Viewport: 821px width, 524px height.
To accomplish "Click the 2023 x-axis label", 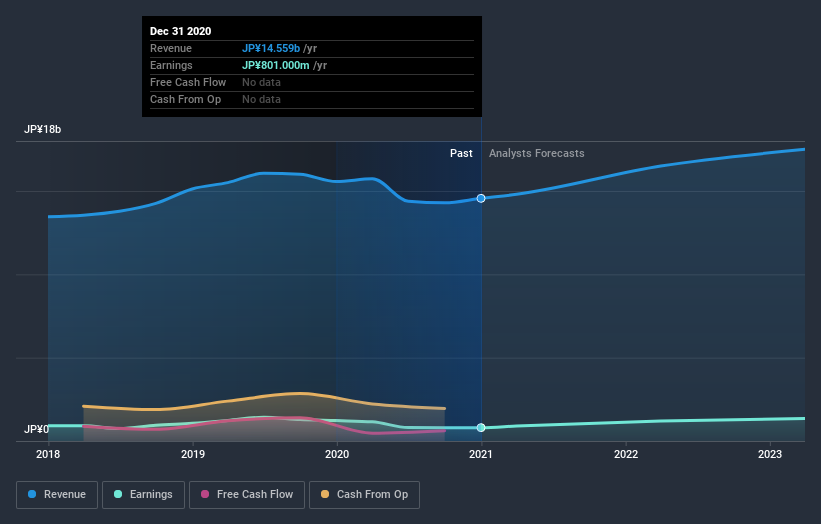I will 770,454.
